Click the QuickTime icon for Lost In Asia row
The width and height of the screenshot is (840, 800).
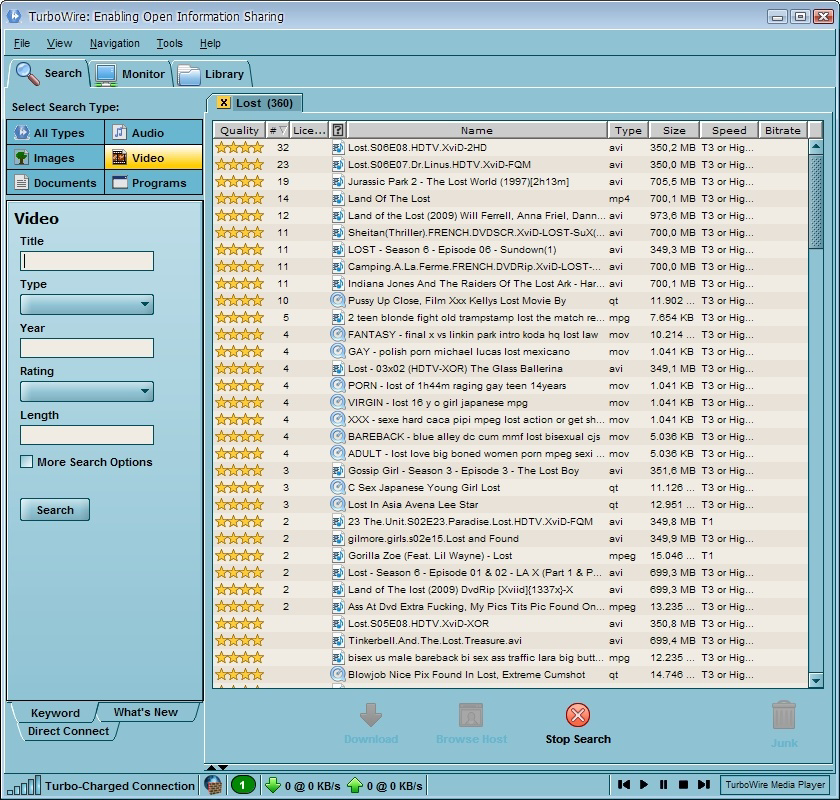click(x=338, y=504)
